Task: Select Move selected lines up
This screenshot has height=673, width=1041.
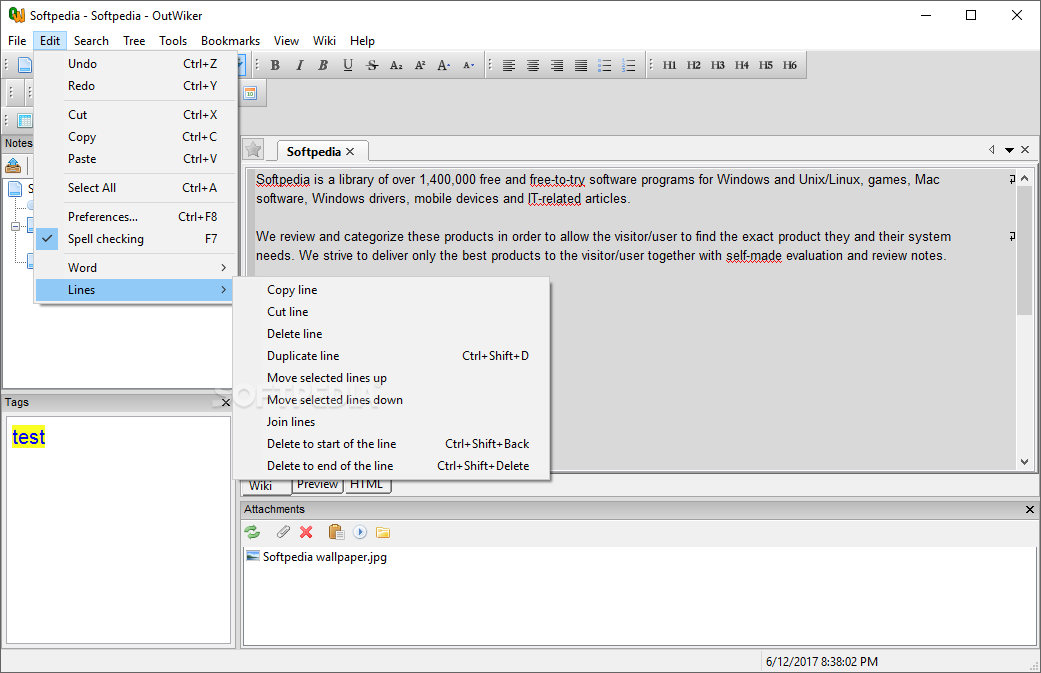Action: tap(391, 378)
